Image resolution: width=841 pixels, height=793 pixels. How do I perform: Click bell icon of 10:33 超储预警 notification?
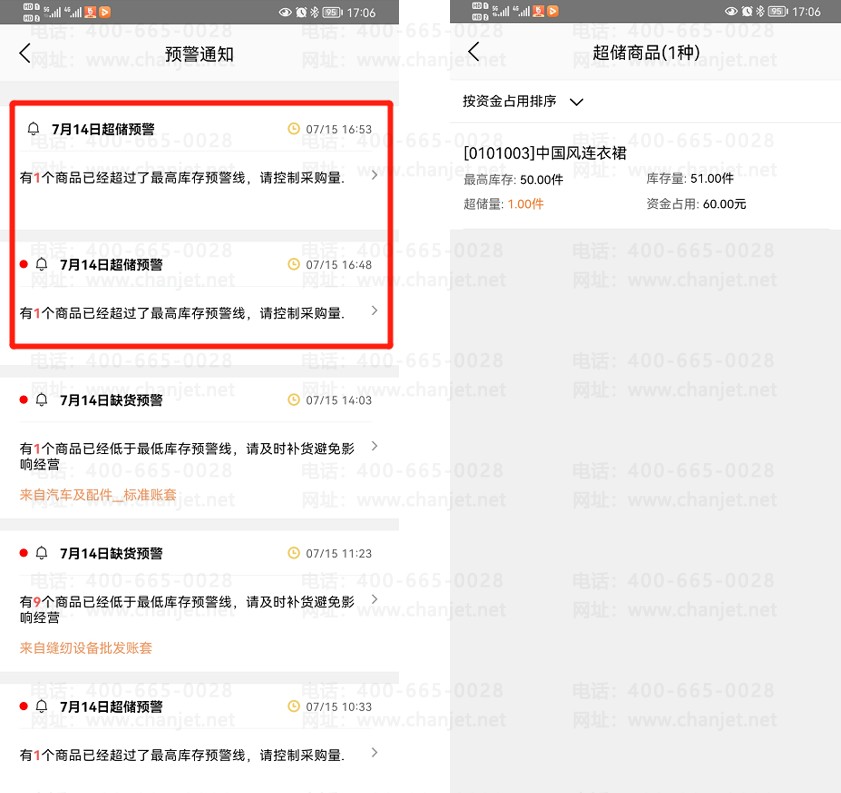[x=41, y=707]
